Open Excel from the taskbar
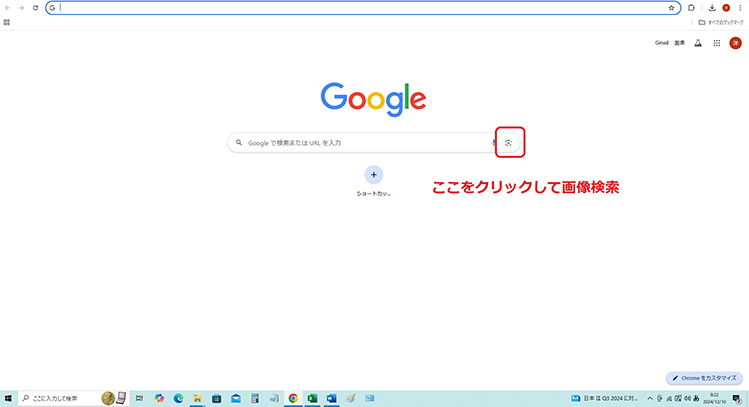The image size is (749, 407). pyautogui.click(x=312, y=398)
